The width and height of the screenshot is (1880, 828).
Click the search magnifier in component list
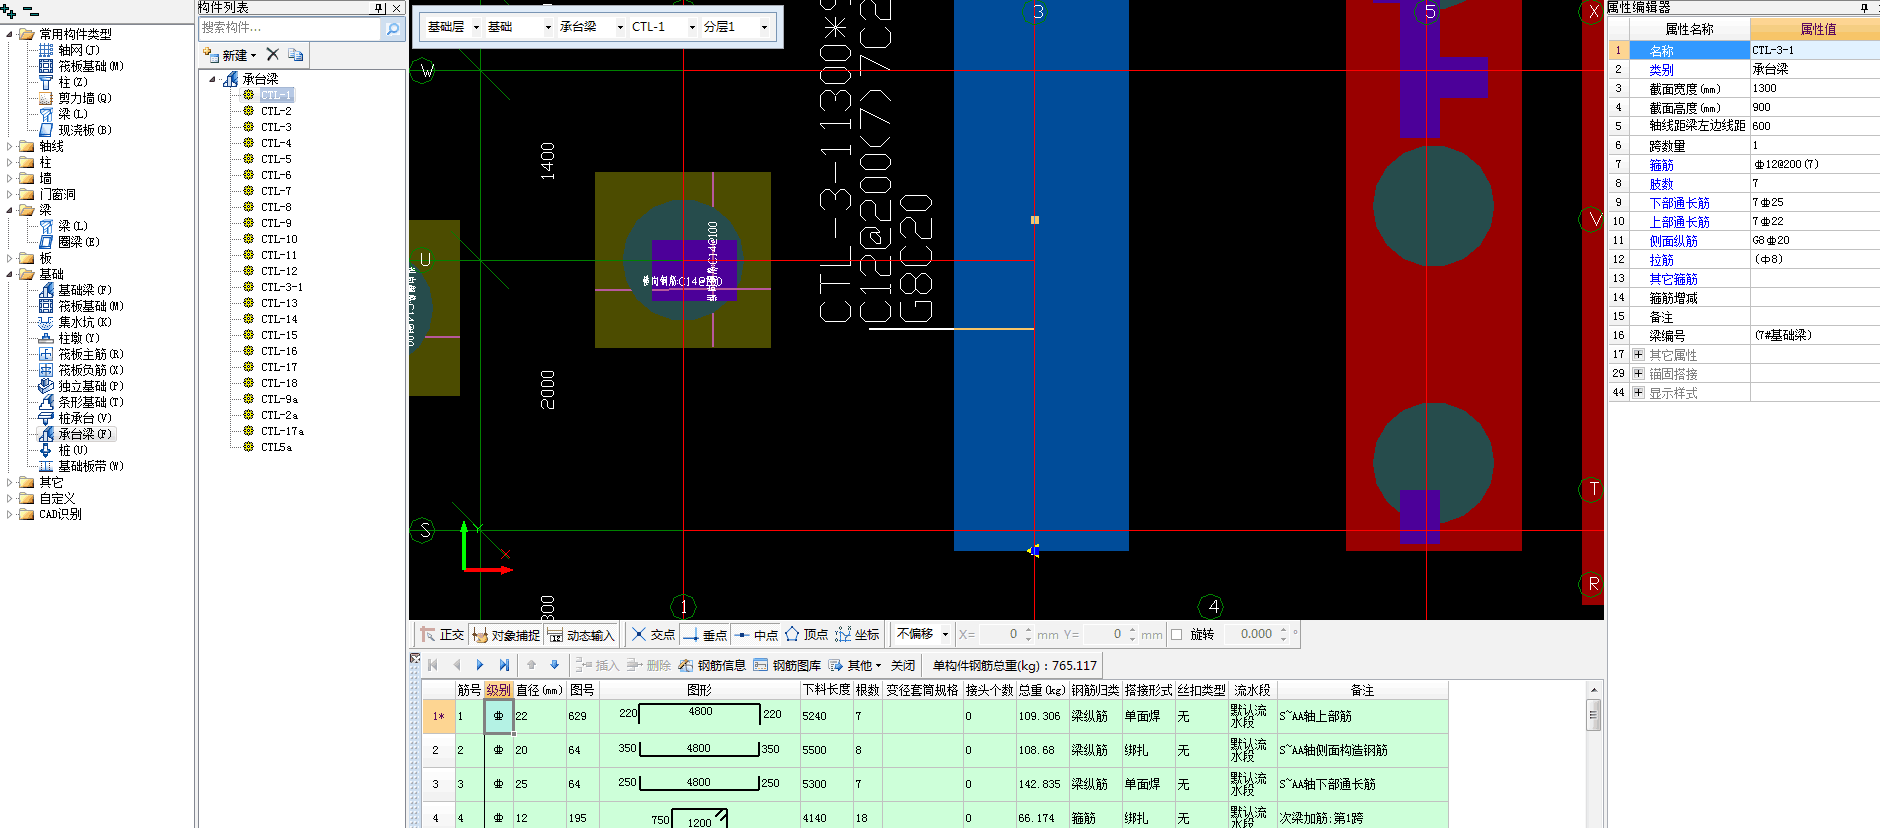[393, 29]
